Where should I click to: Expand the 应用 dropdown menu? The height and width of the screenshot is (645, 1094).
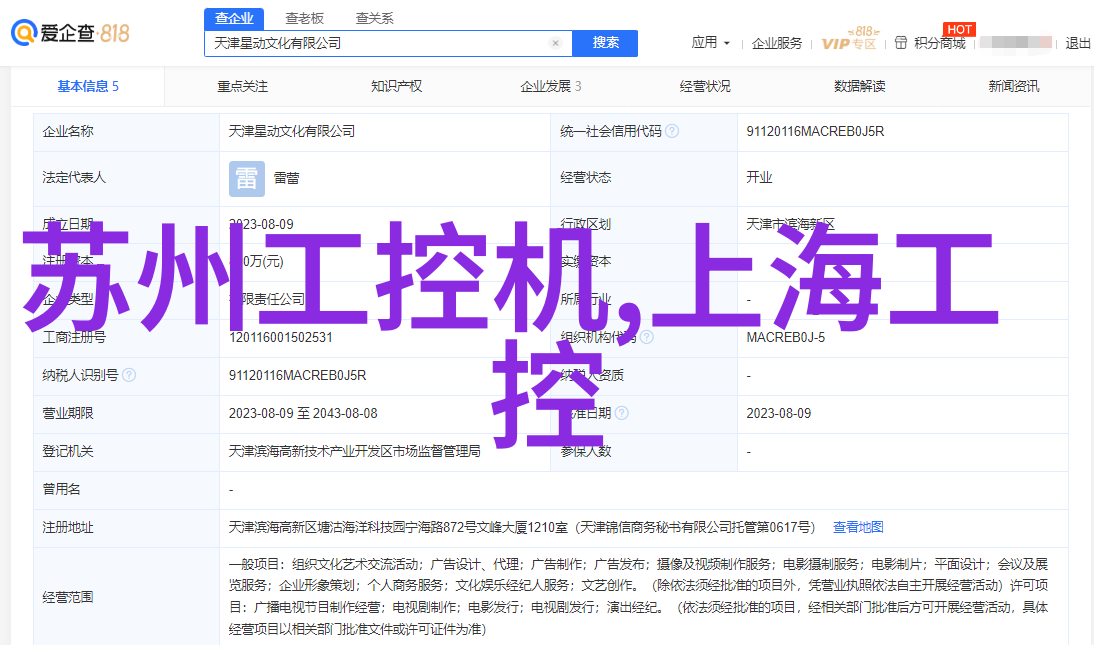(x=710, y=43)
